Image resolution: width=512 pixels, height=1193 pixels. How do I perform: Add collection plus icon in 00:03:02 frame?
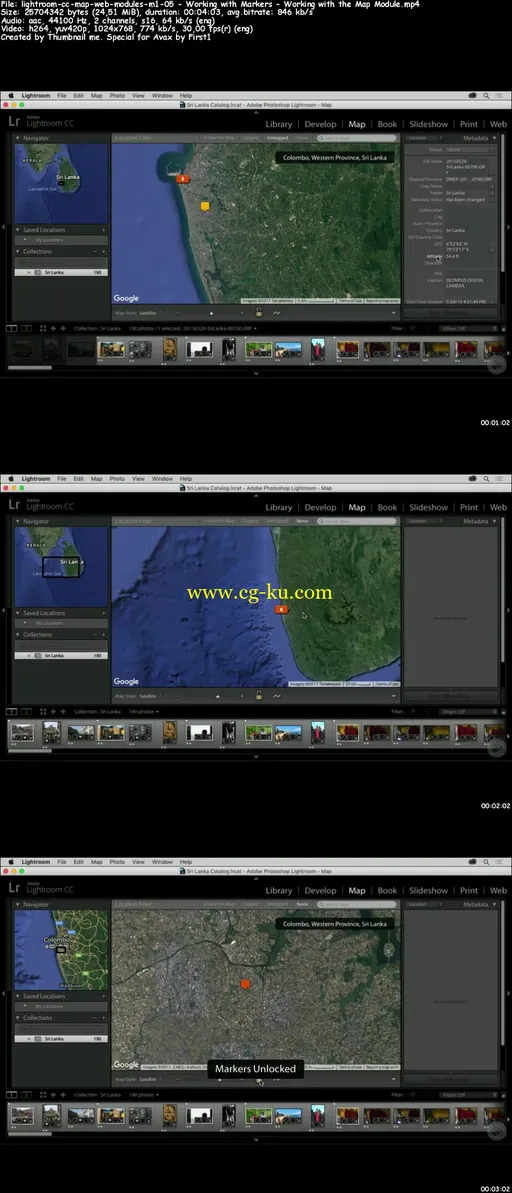pos(103,1018)
